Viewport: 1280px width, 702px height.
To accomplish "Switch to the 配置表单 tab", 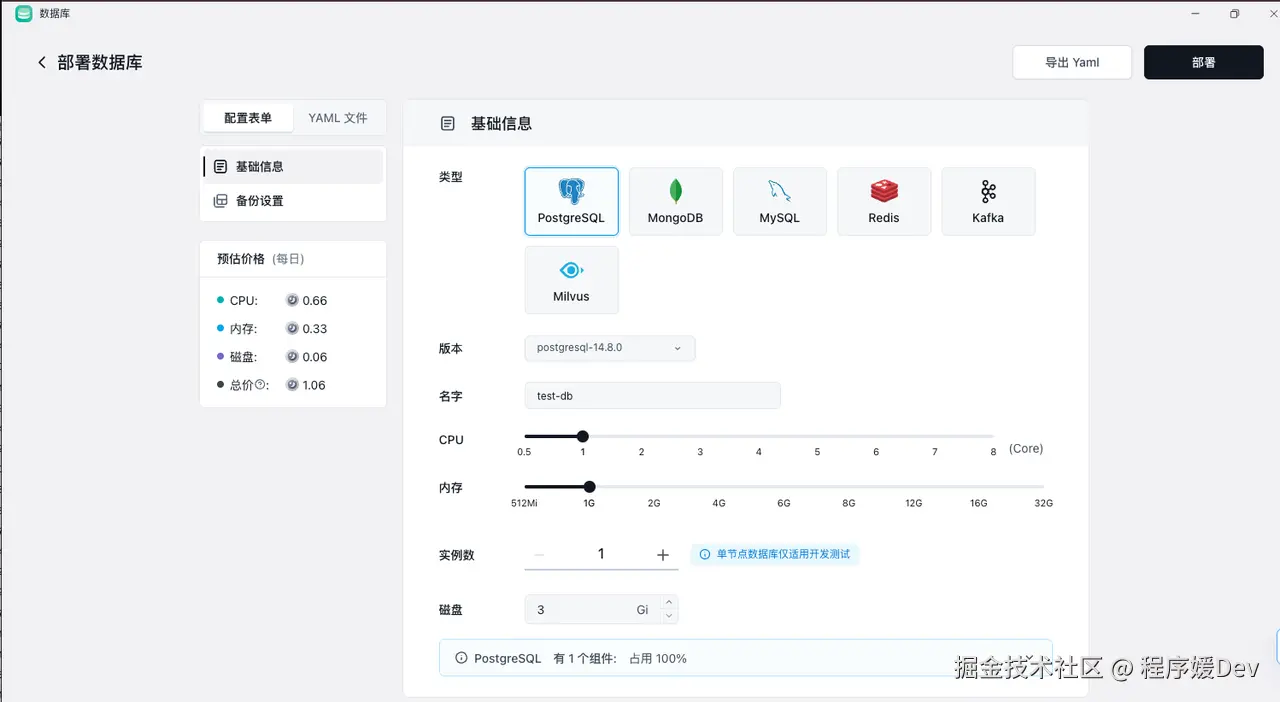I will coord(248,118).
